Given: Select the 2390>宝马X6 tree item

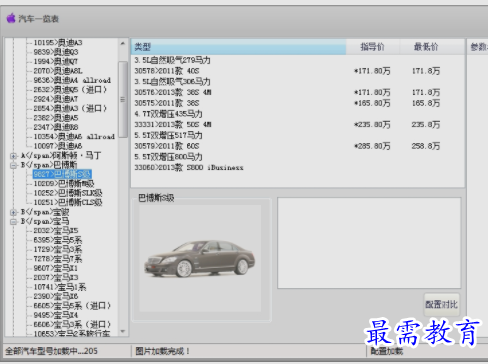Looking at the screenshot, I should 56,296.
